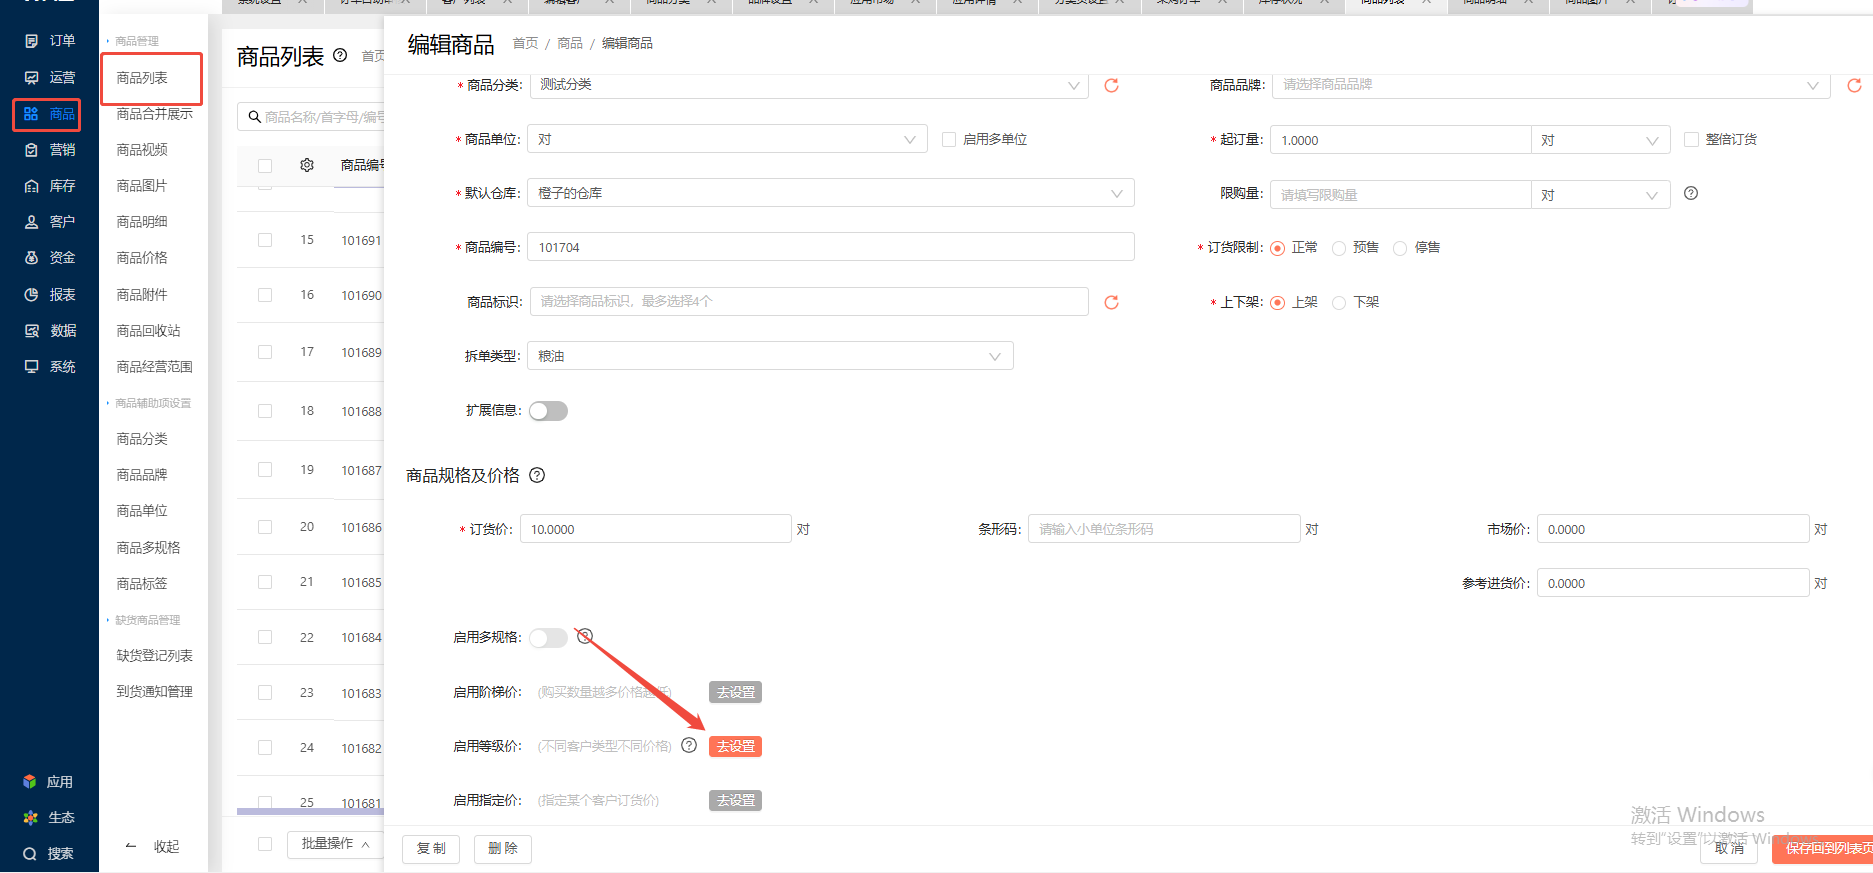The image size is (1873, 873).
Task: Toggle the 扩展信息 switch
Action: [548, 411]
